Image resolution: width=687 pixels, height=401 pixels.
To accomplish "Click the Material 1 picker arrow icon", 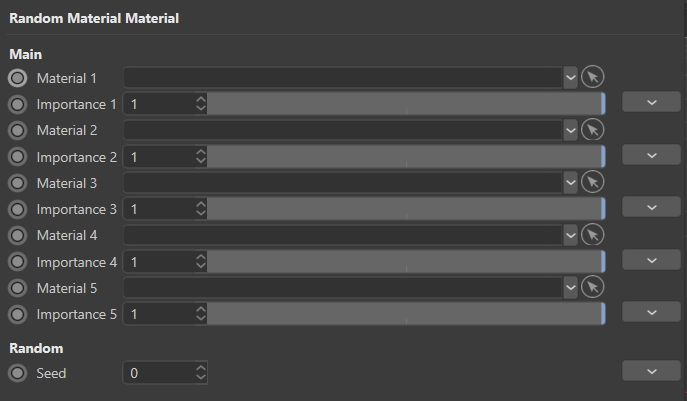I will click(593, 77).
